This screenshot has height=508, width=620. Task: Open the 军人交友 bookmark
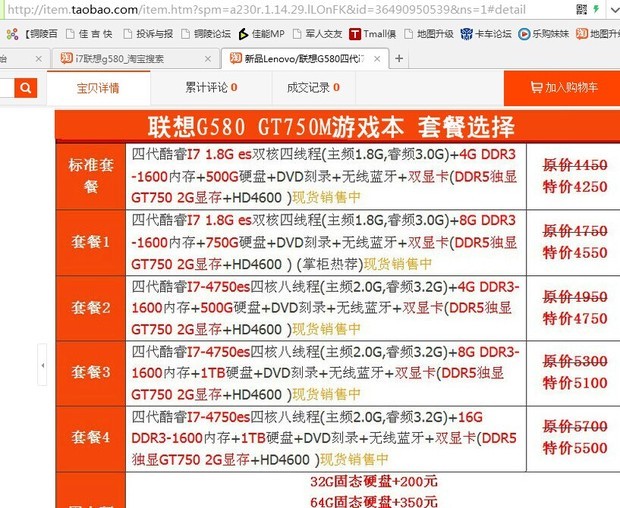[318, 34]
